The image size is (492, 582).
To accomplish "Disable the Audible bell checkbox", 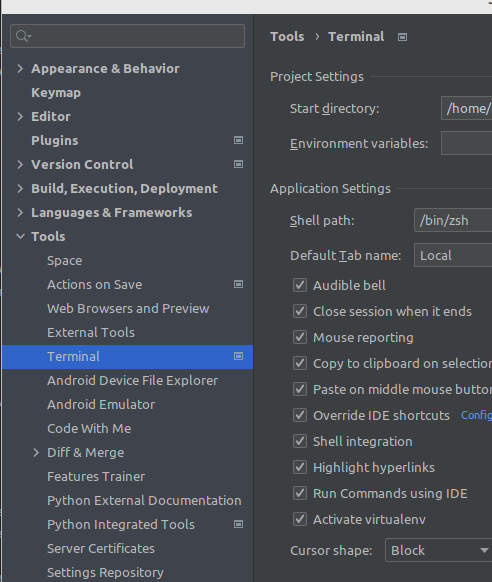I will 300,285.
